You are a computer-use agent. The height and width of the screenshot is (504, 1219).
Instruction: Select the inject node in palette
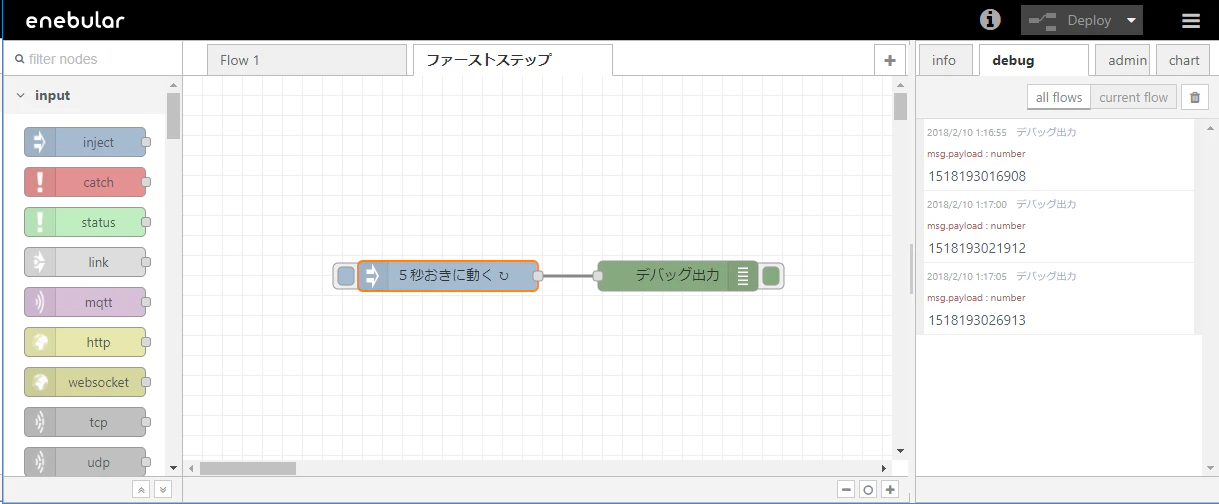85,142
